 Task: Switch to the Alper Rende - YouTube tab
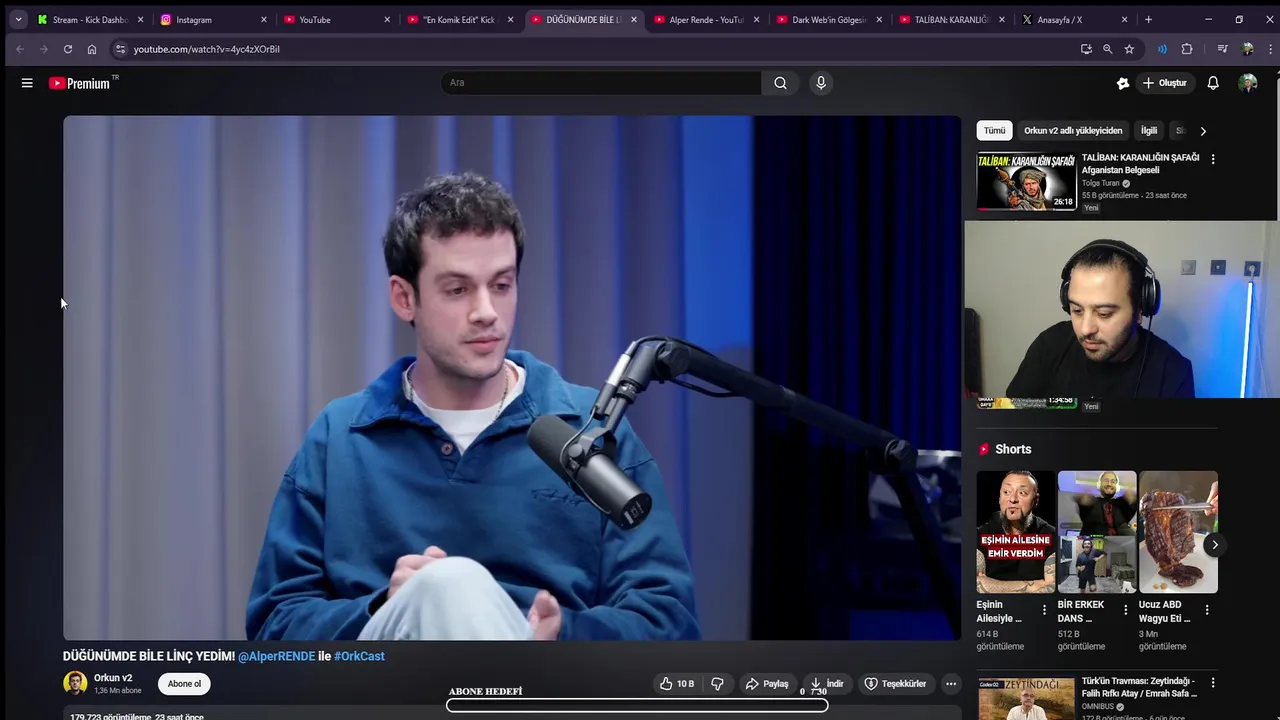706,19
